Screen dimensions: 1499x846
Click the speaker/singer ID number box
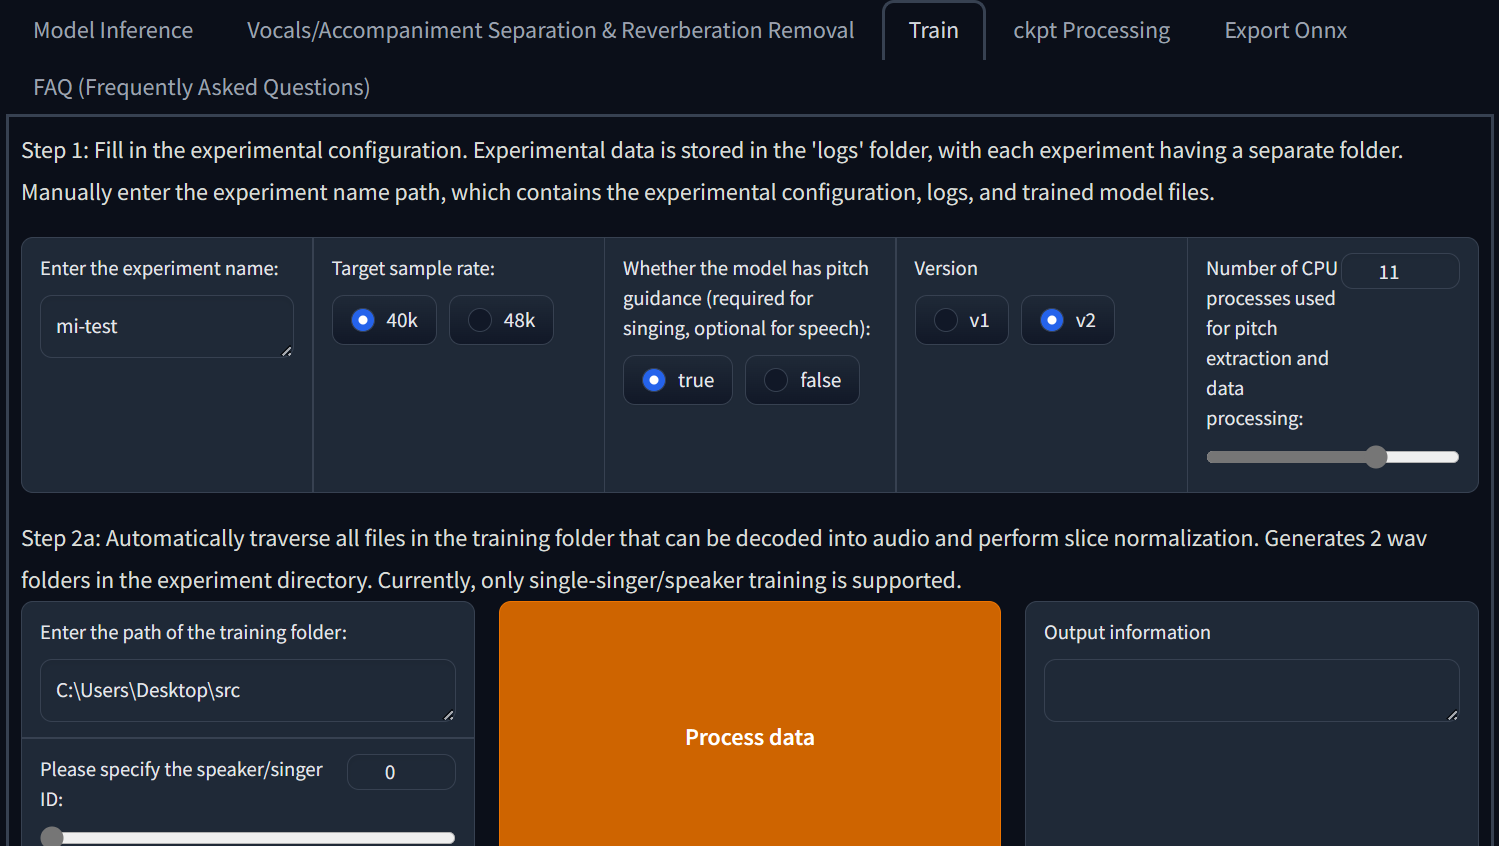tap(401, 772)
